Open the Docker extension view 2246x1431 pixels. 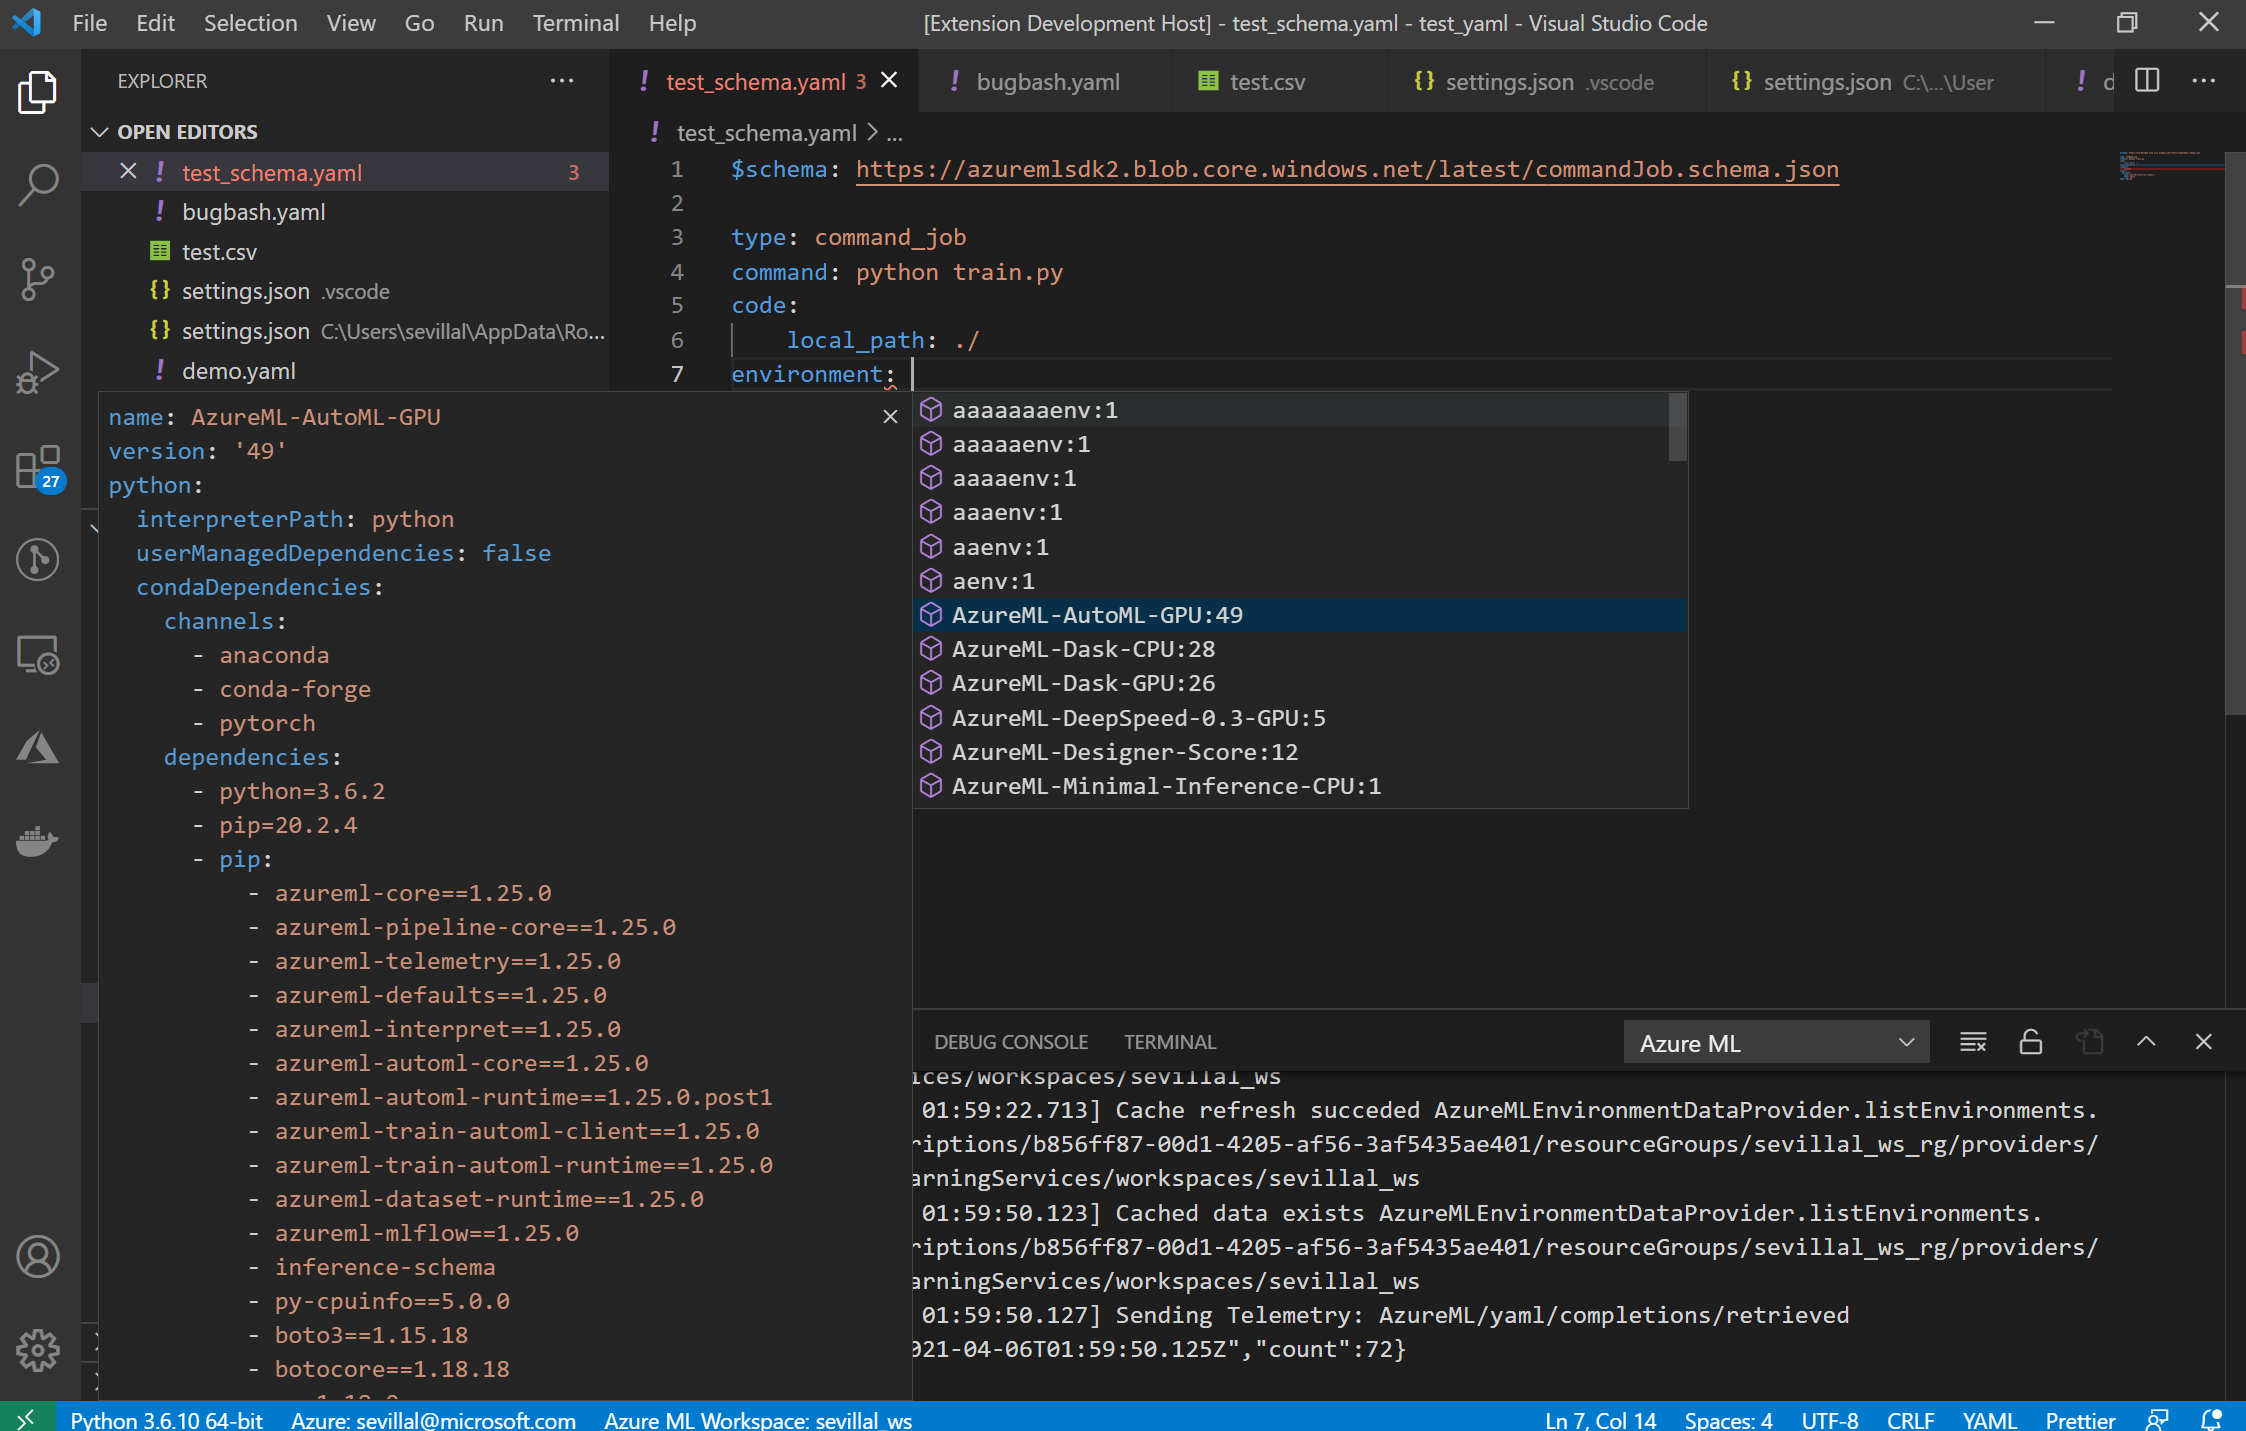(x=37, y=841)
